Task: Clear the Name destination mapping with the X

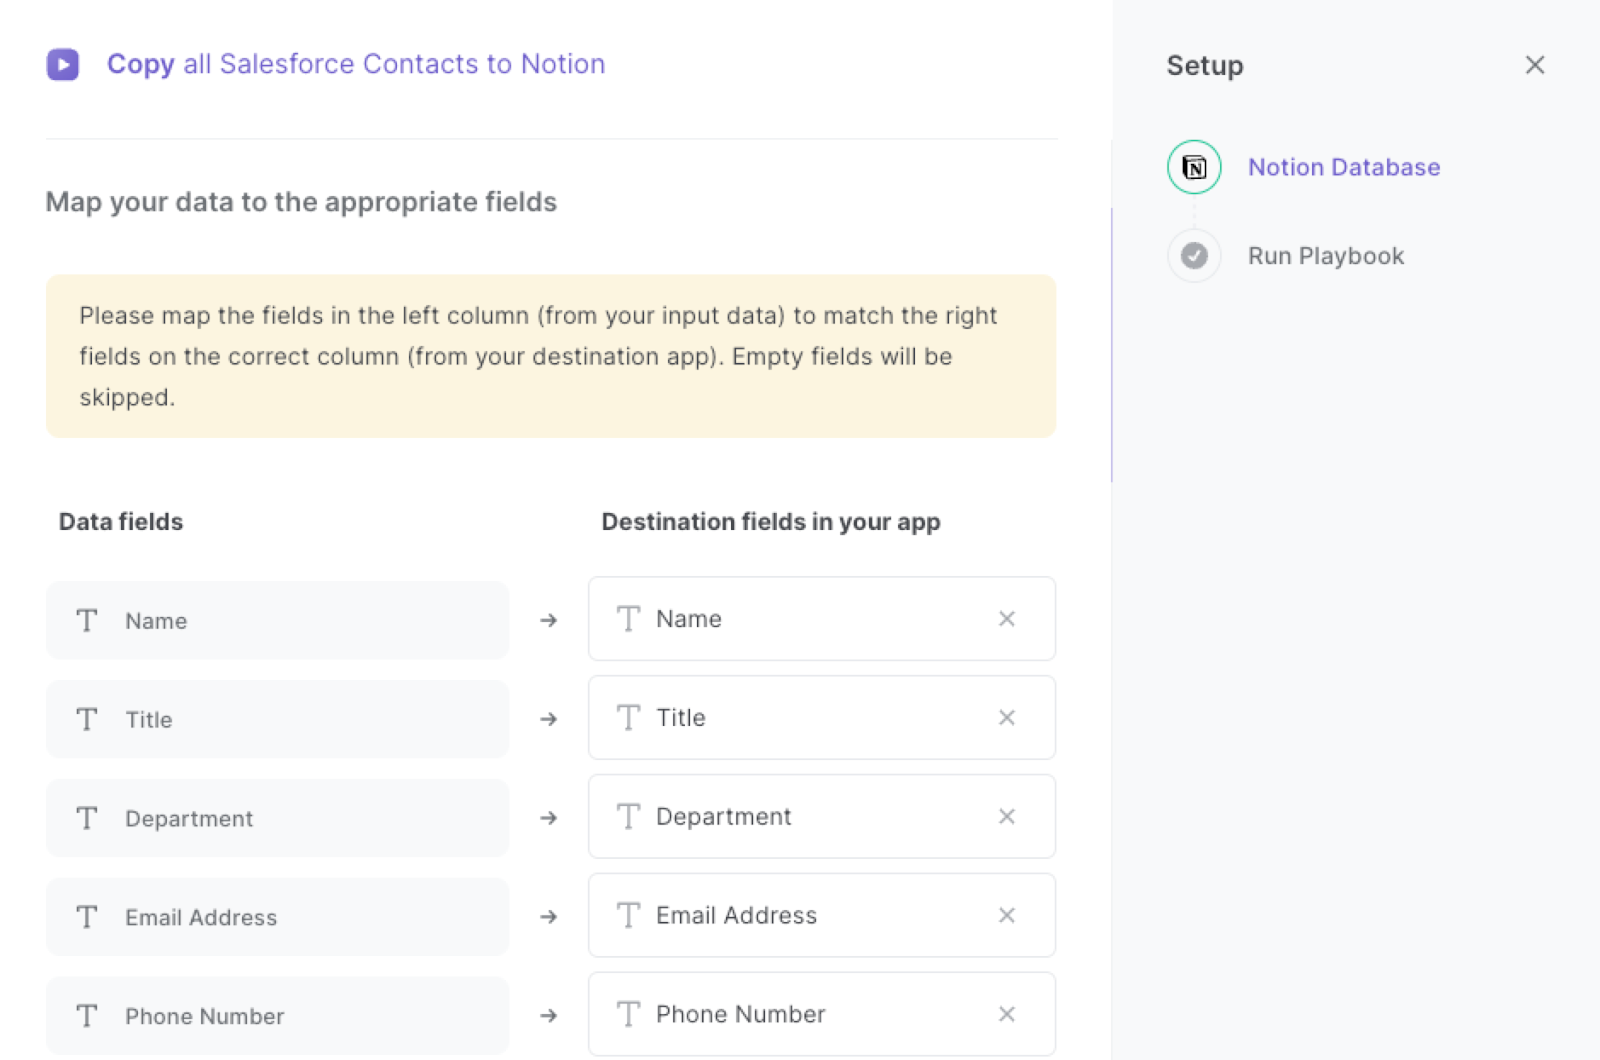Action: click(x=1007, y=619)
